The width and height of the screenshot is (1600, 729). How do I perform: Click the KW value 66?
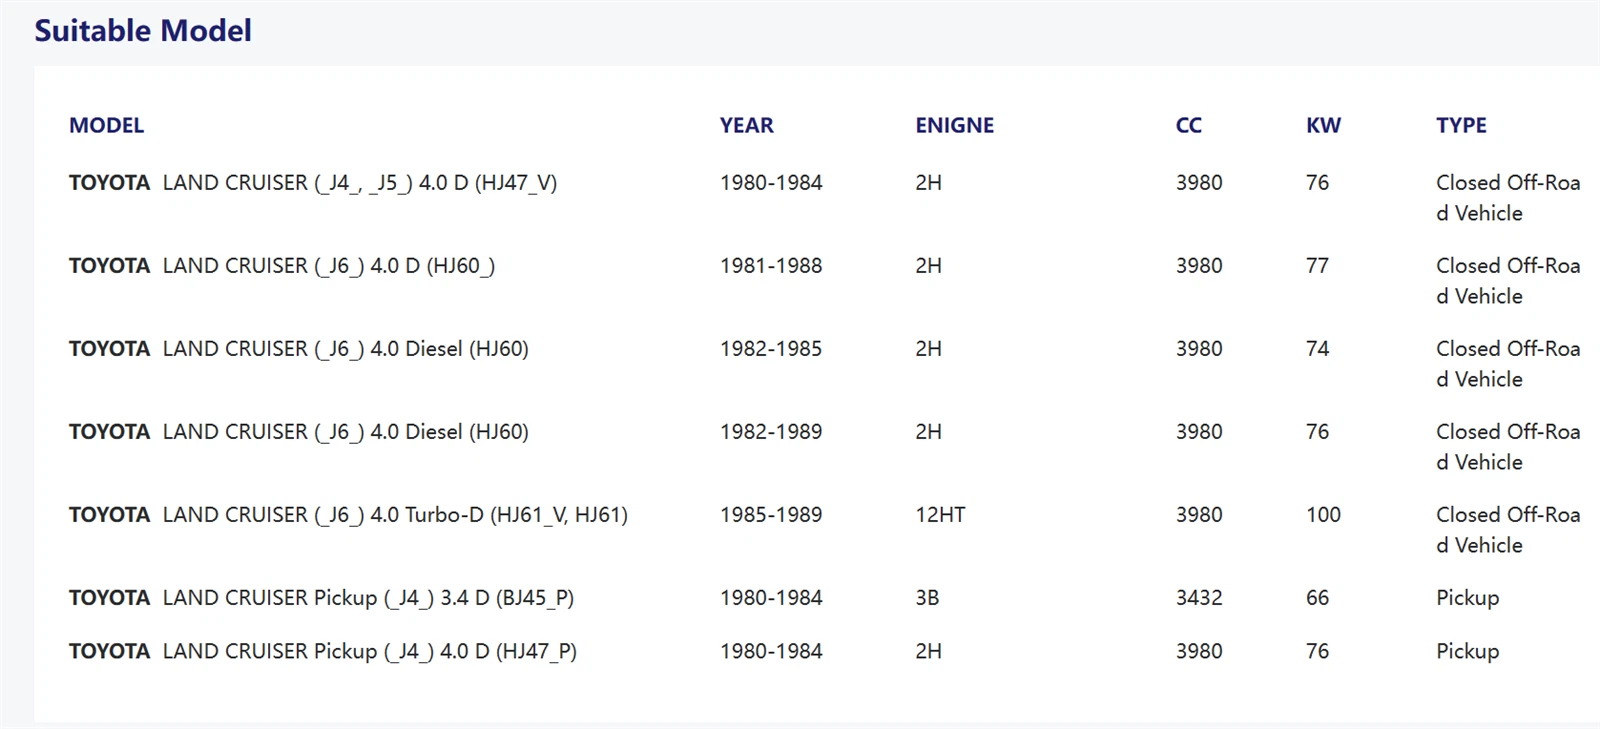pyautogui.click(x=1317, y=598)
